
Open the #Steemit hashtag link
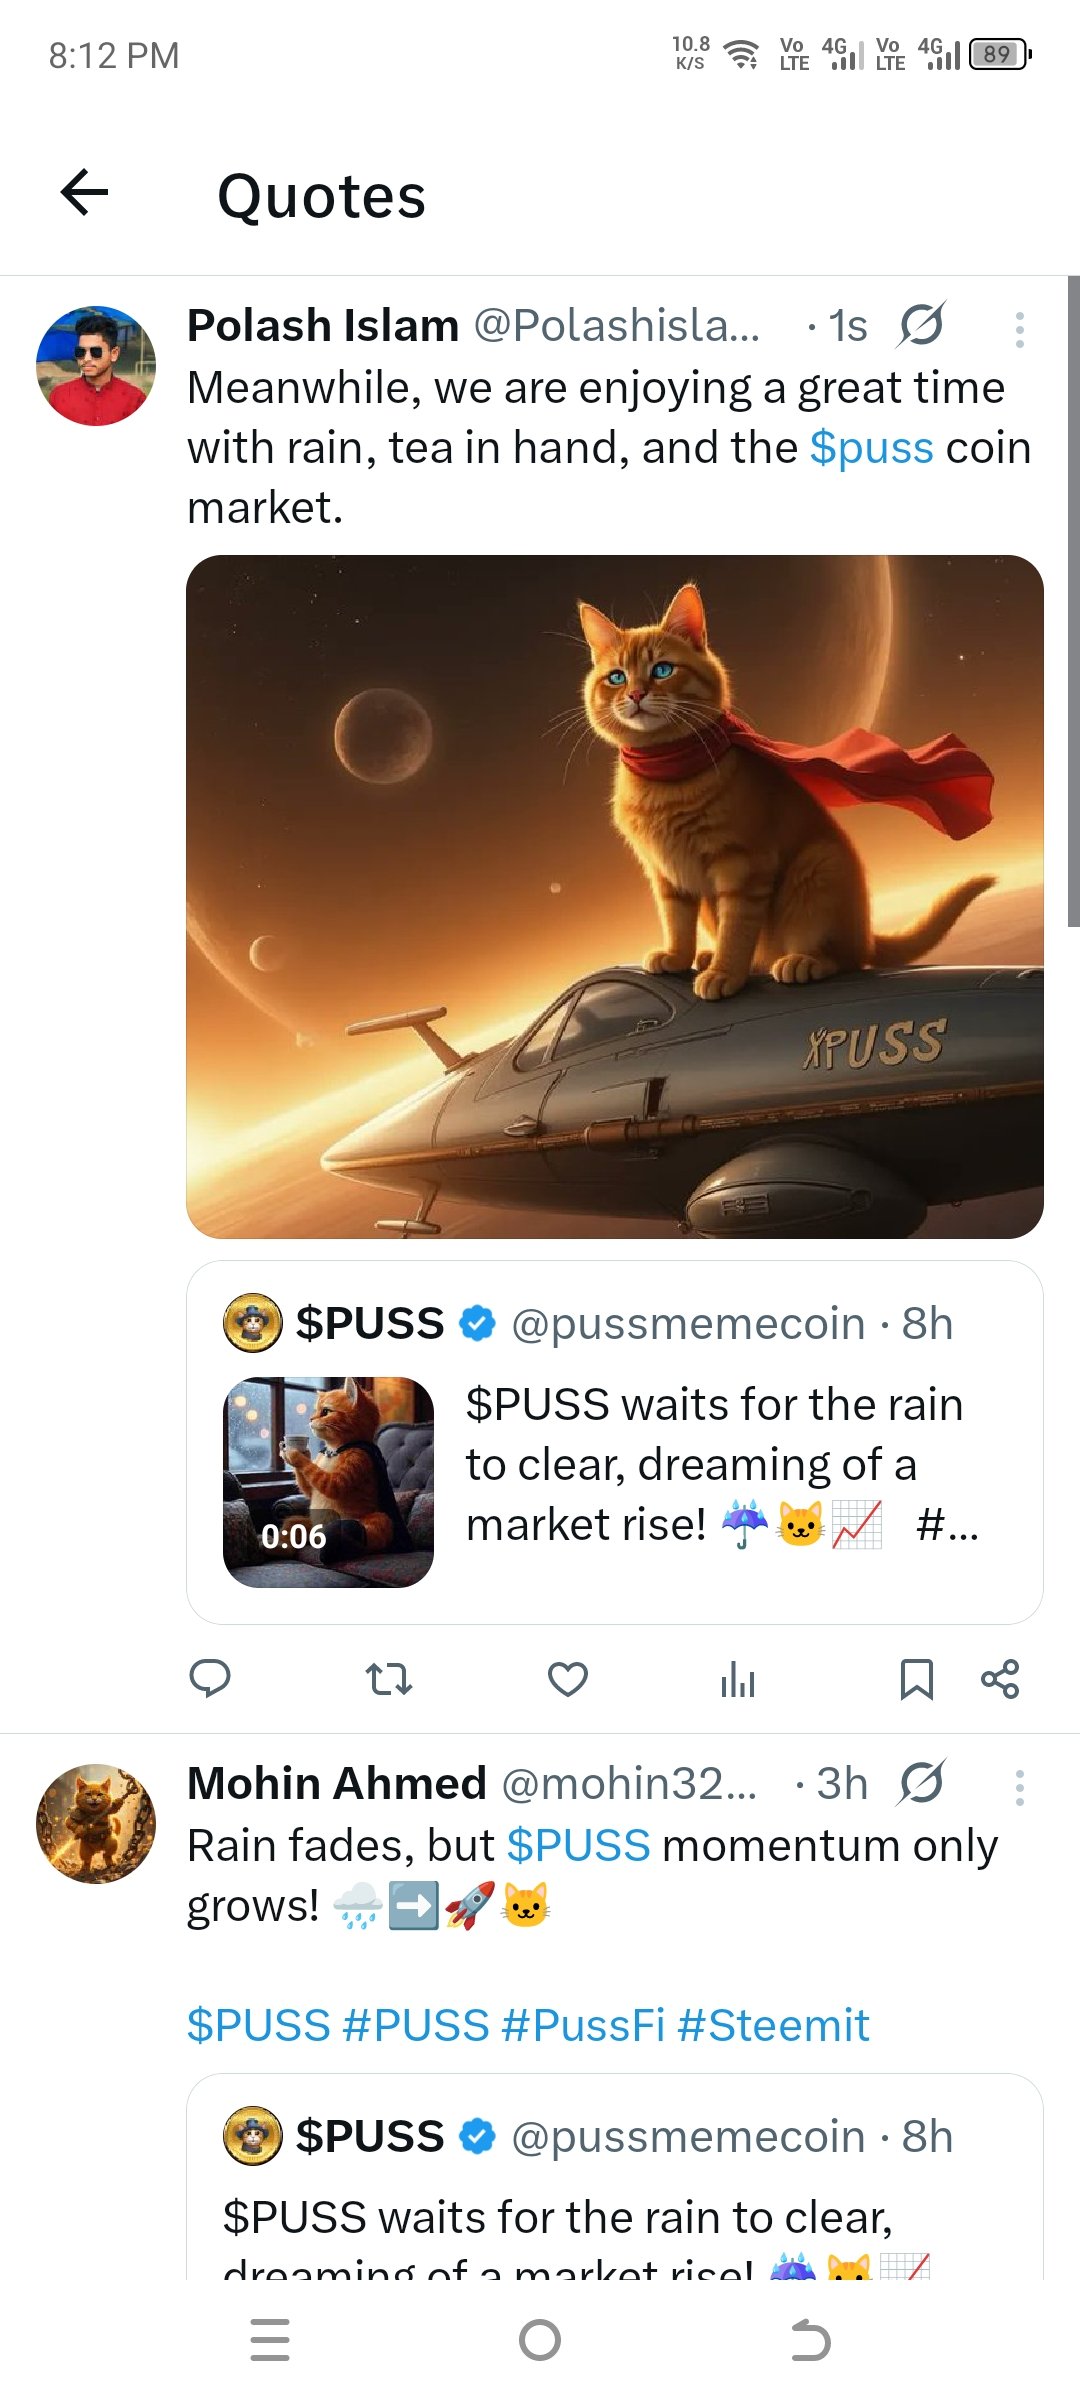(773, 2026)
